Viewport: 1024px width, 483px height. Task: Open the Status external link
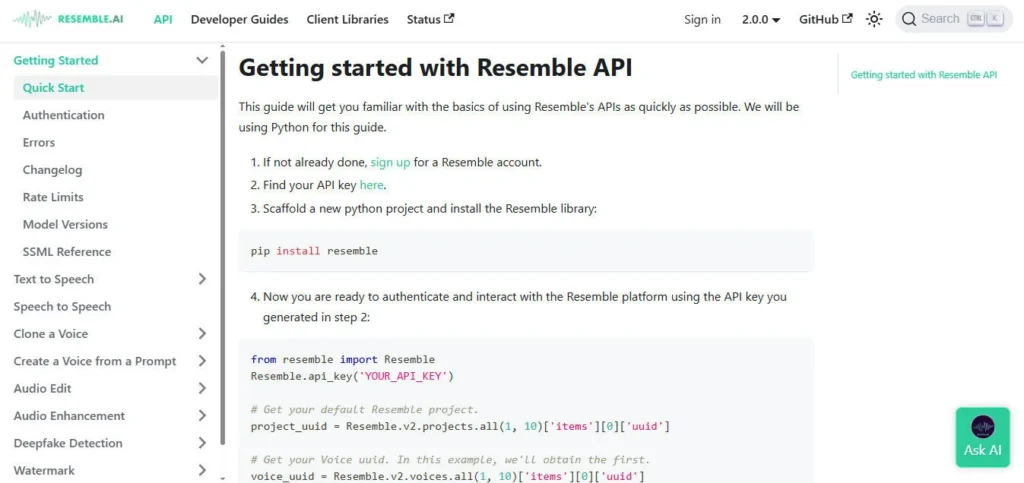430,20
